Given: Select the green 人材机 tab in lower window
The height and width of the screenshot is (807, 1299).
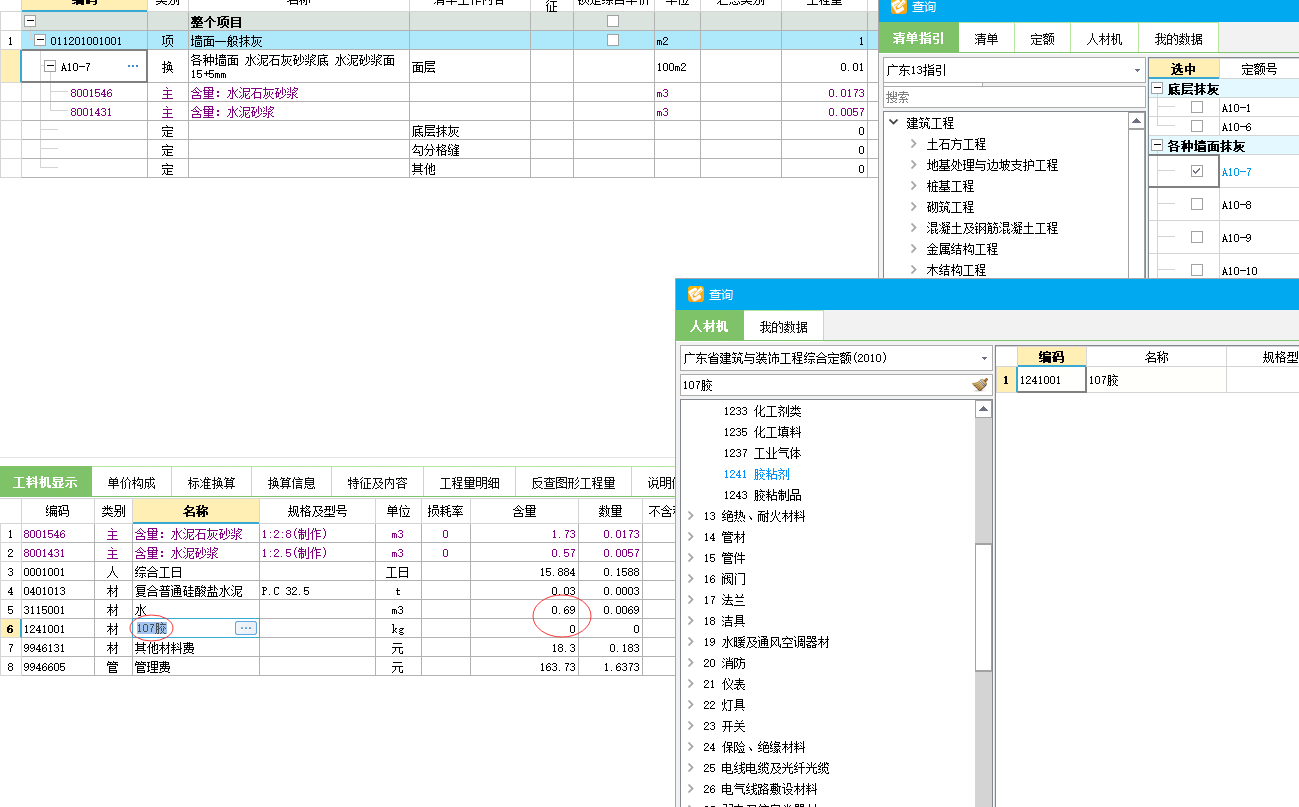Looking at the screenshot, I should pyautogui.click(x=709, y=326).
